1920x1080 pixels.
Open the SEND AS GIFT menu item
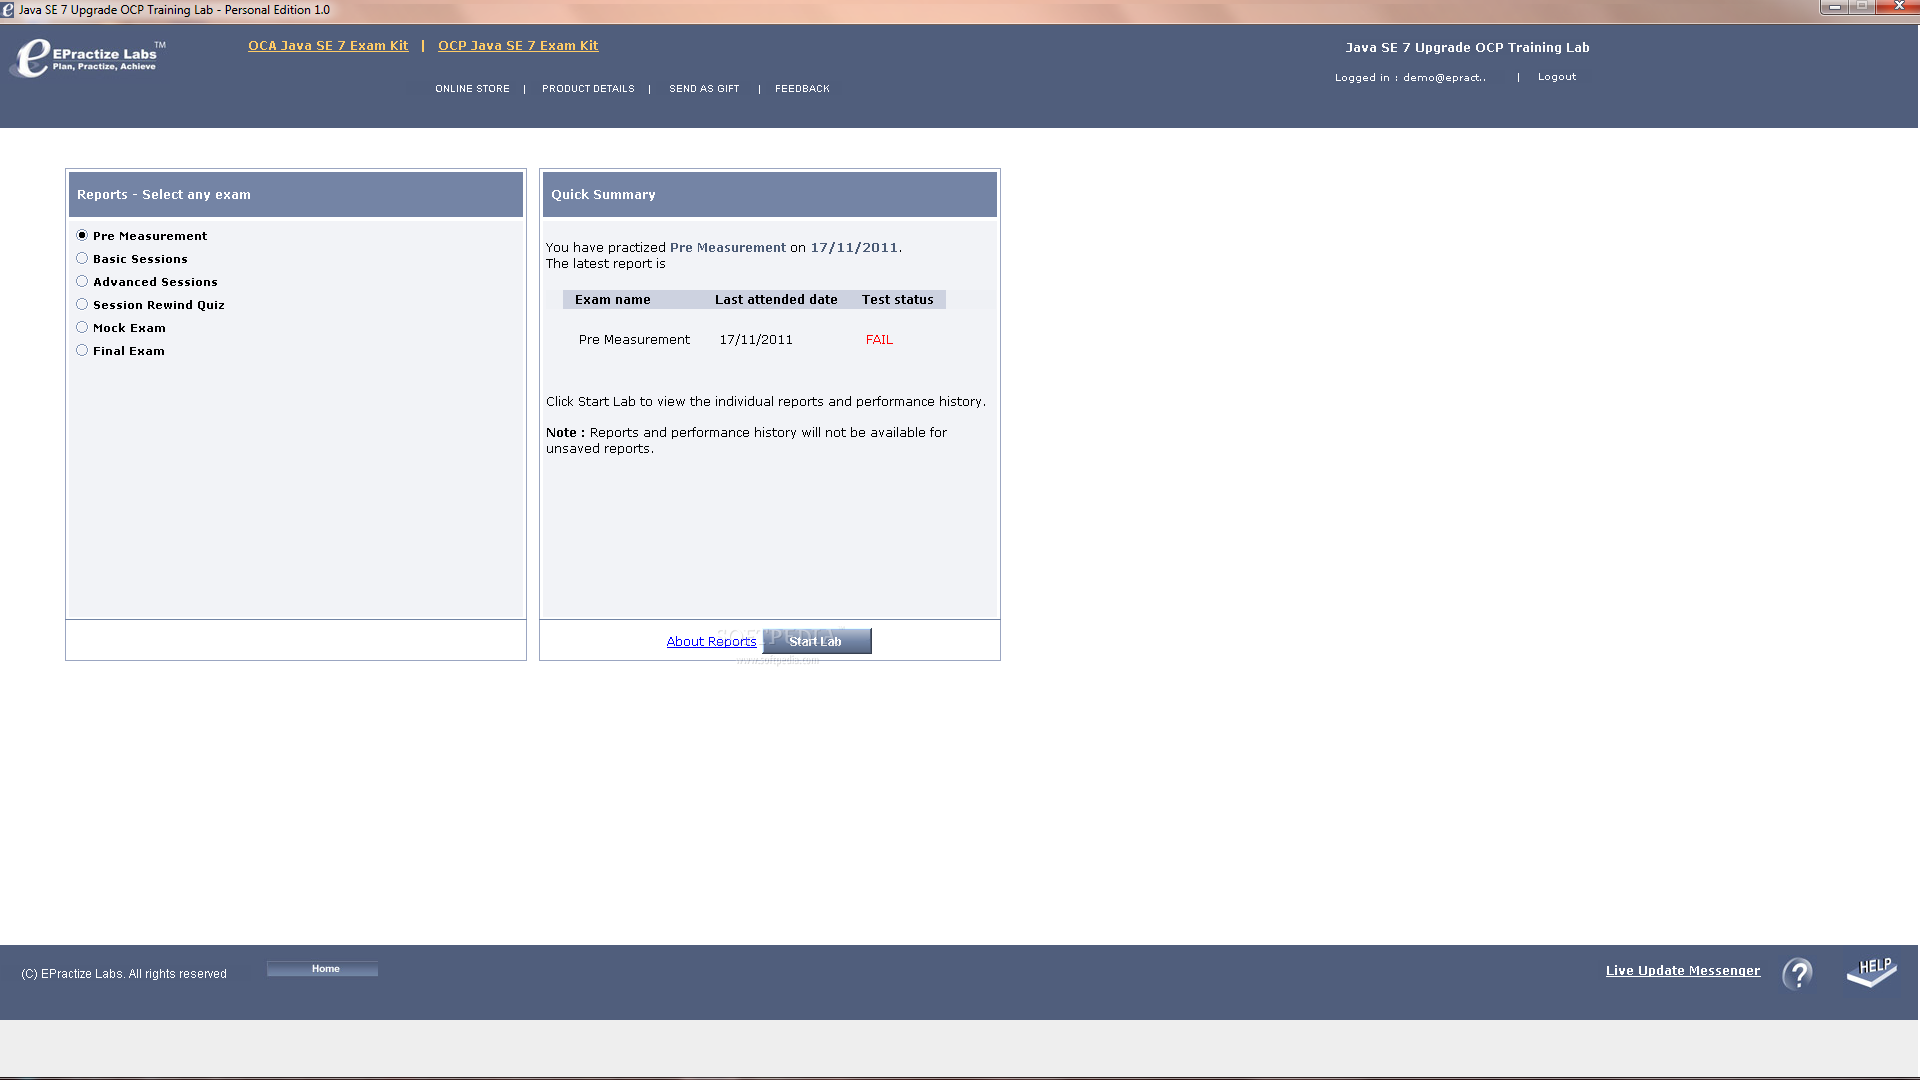click(x=704, y=89)
